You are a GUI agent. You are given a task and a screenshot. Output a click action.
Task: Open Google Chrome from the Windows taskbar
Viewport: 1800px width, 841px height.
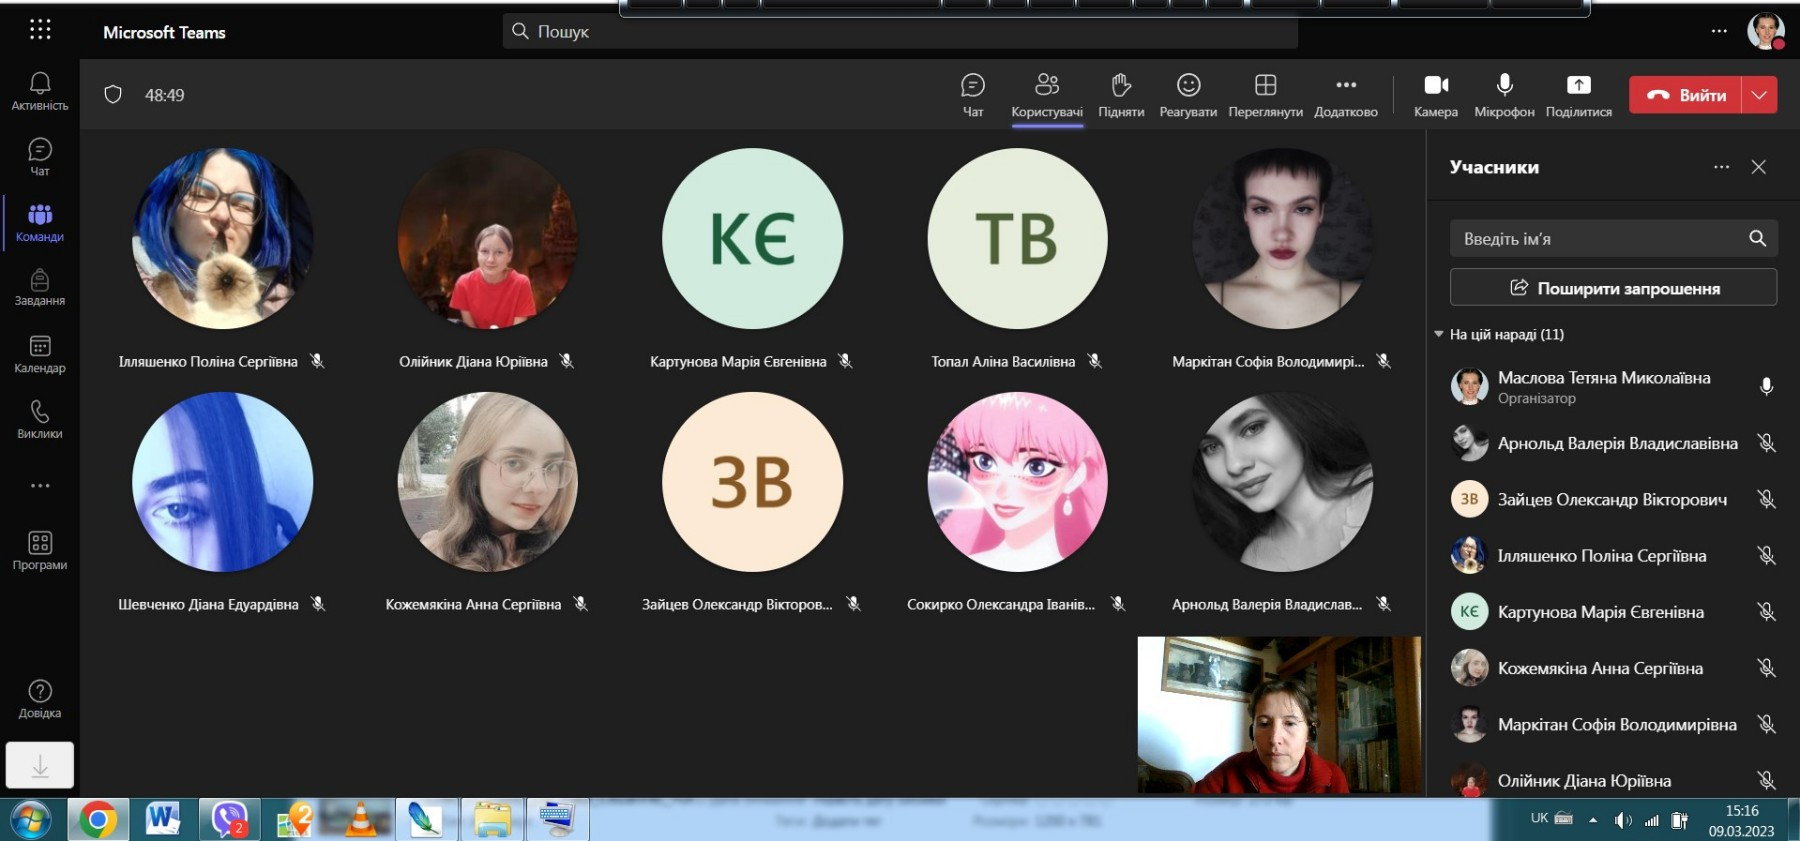click(97, 820)
